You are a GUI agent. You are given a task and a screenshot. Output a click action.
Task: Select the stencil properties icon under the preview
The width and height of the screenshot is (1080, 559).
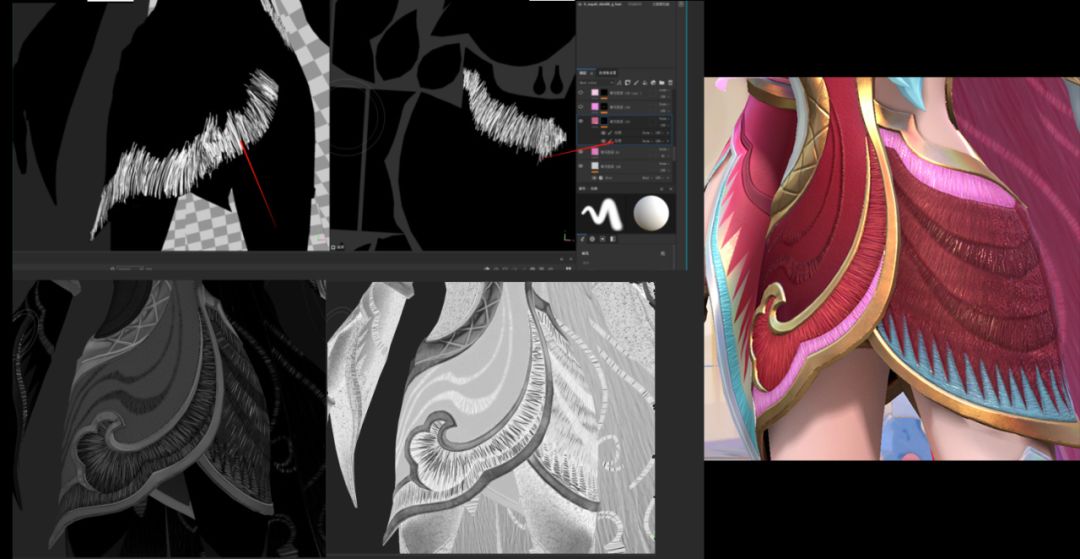(602, 239)
